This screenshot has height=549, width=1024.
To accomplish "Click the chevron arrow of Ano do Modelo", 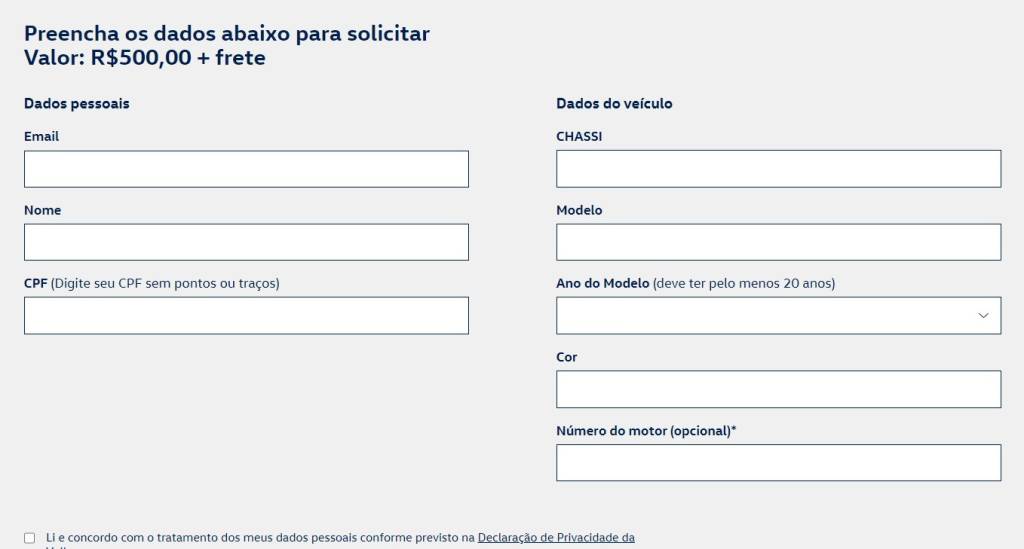I will [x=983, y=316].
